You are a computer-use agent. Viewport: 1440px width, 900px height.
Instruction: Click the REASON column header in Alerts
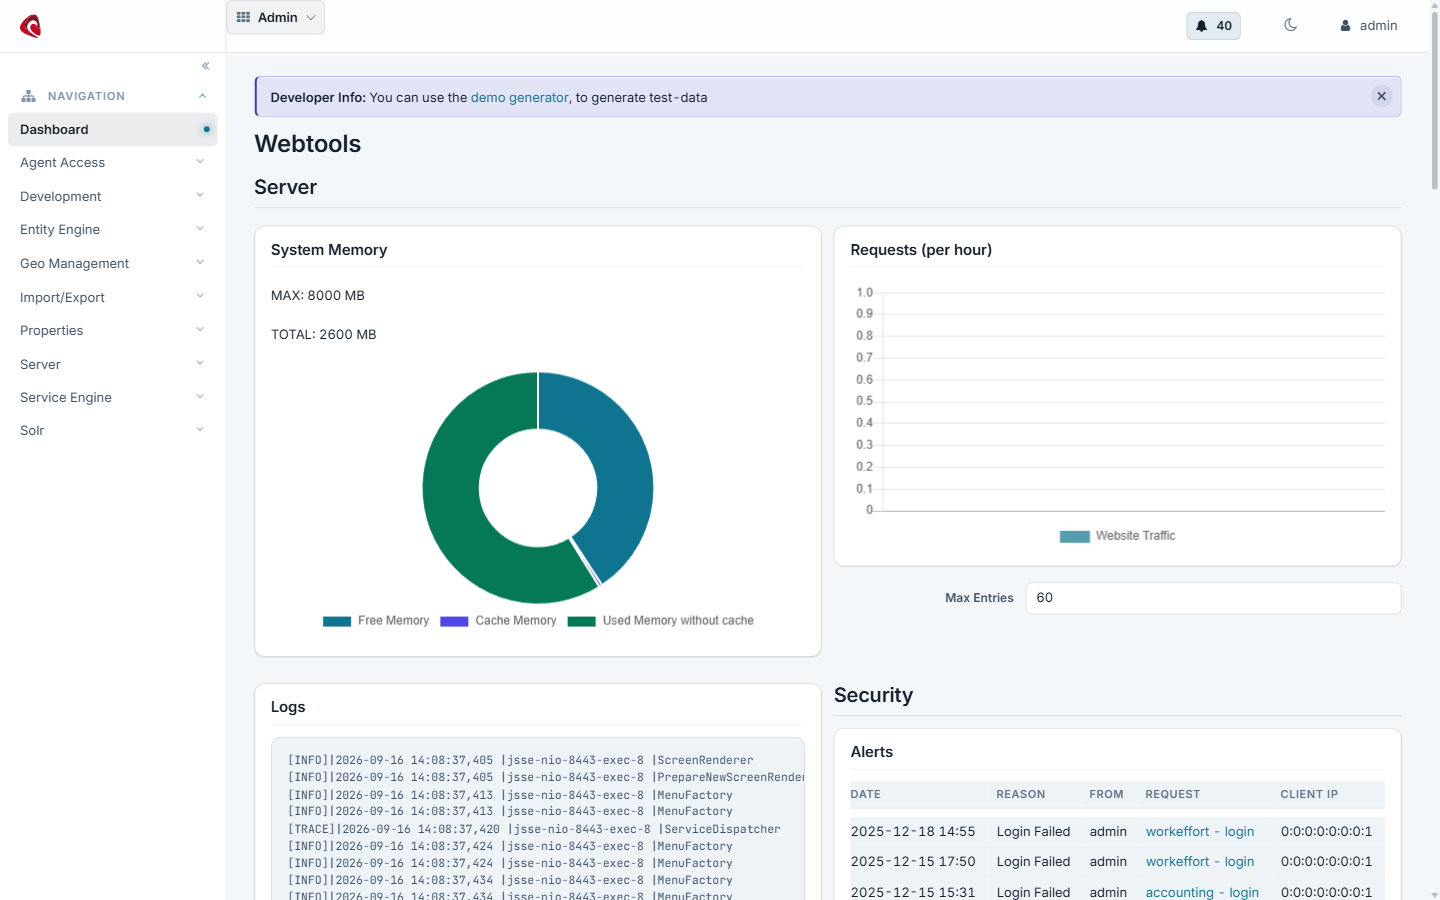1020,795
